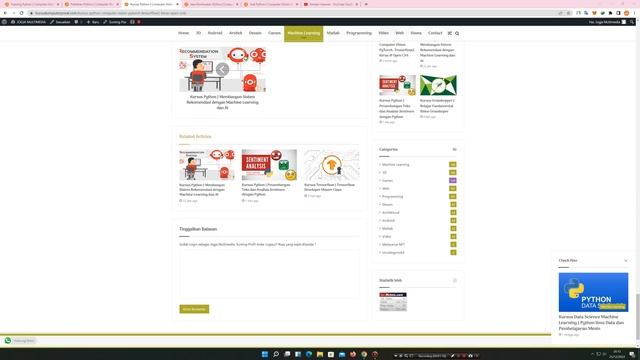Open sidebar Sentiment Analysis post thumbnail

[398, 85]
